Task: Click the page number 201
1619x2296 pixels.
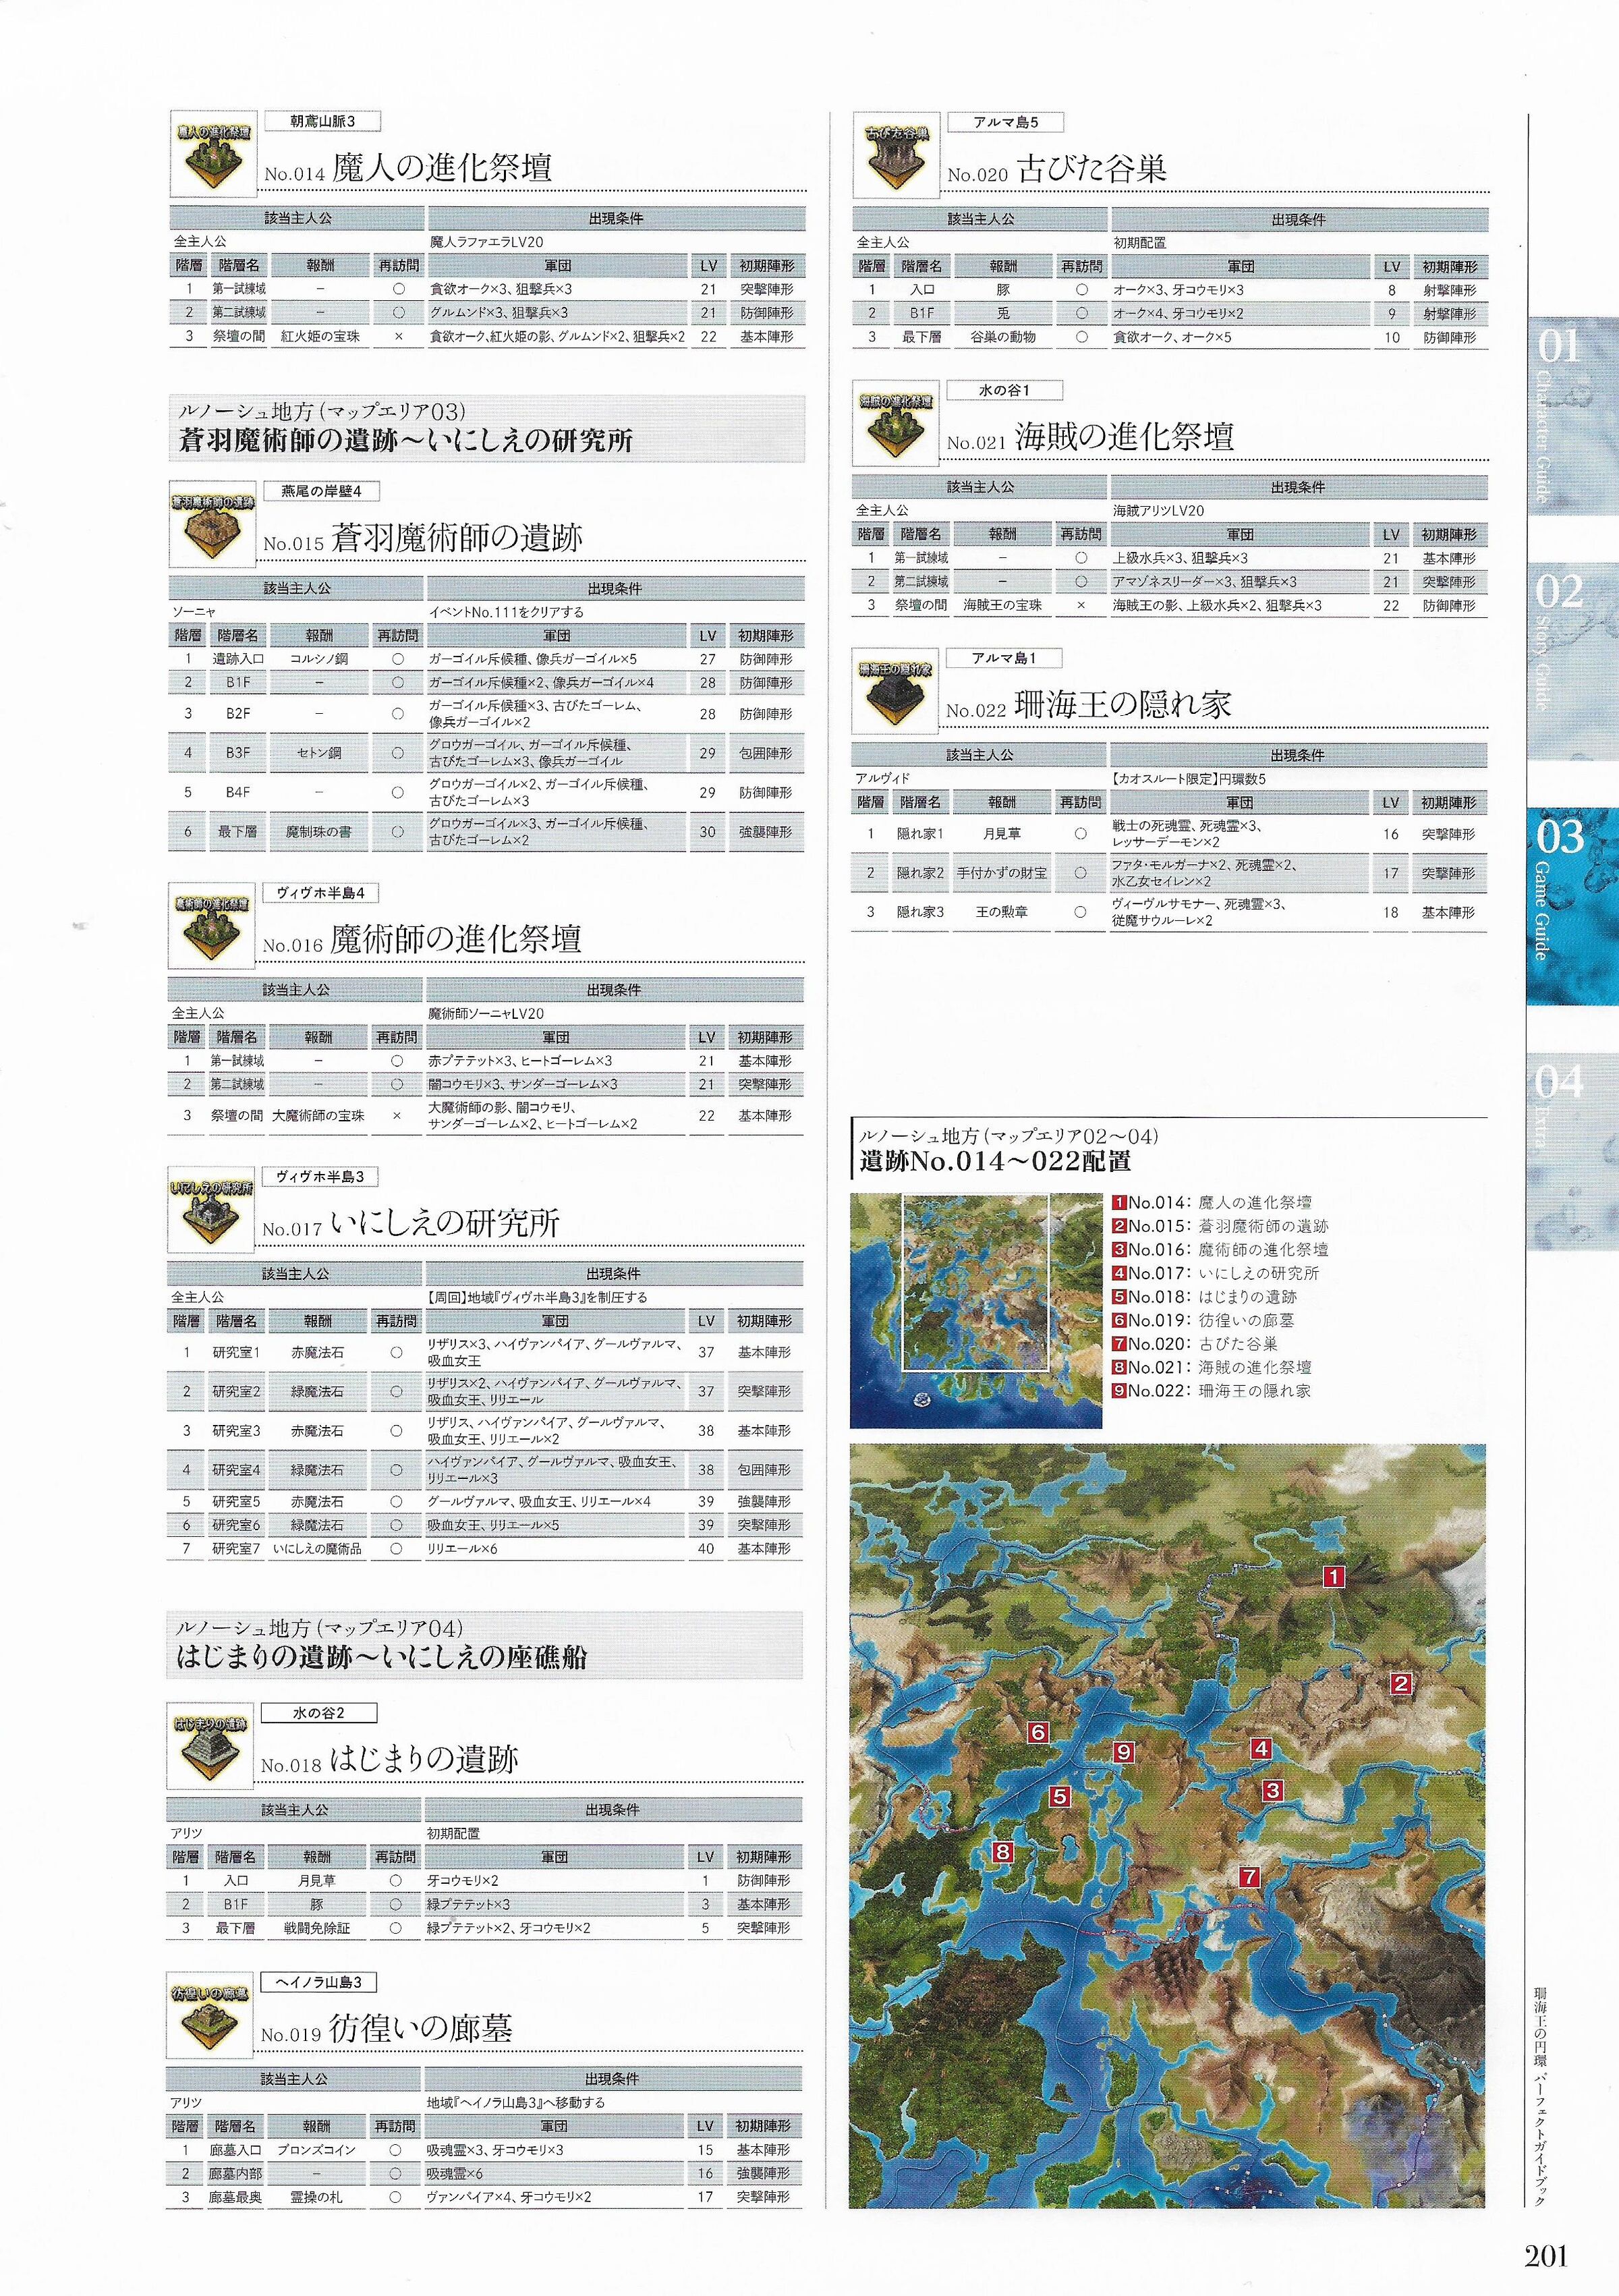Action: [x=1546, y=2255]
